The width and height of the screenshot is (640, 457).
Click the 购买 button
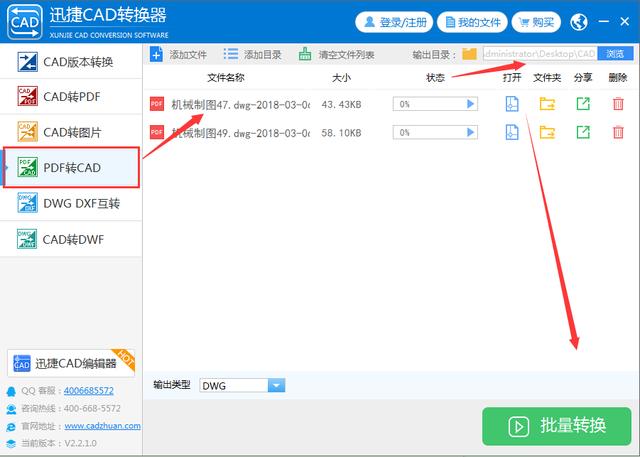(536, 22)
